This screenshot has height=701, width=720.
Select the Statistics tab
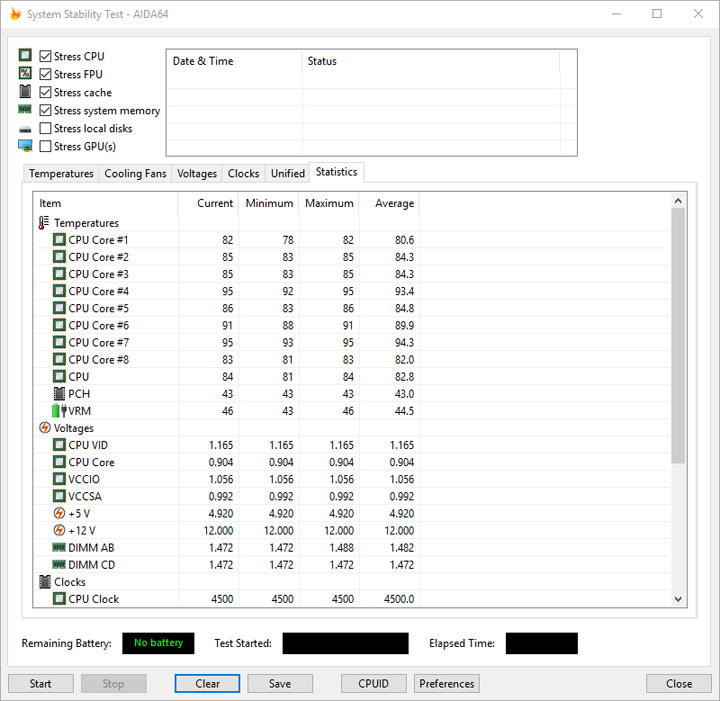[x=337, y=172]
